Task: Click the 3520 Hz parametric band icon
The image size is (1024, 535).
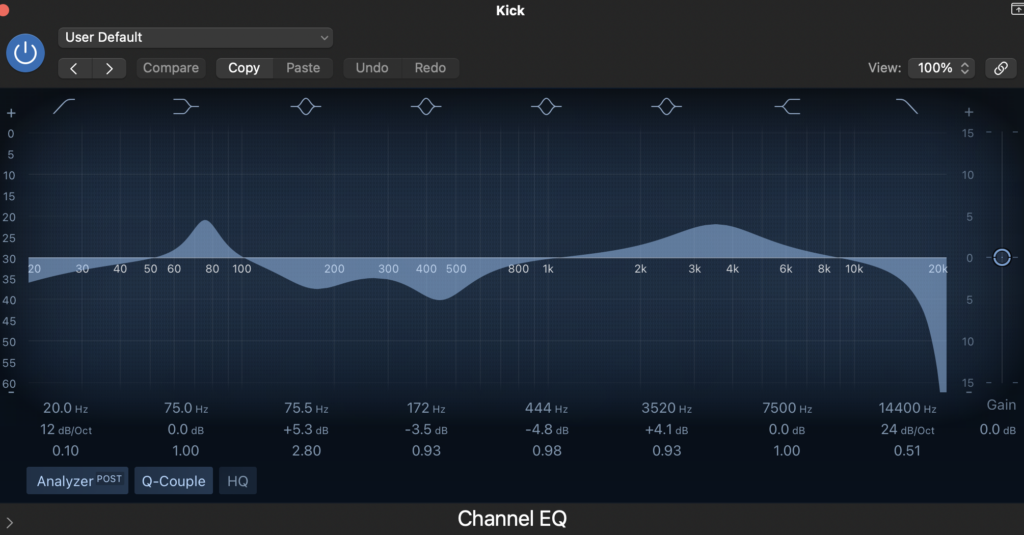Action: tap(666, 106)
